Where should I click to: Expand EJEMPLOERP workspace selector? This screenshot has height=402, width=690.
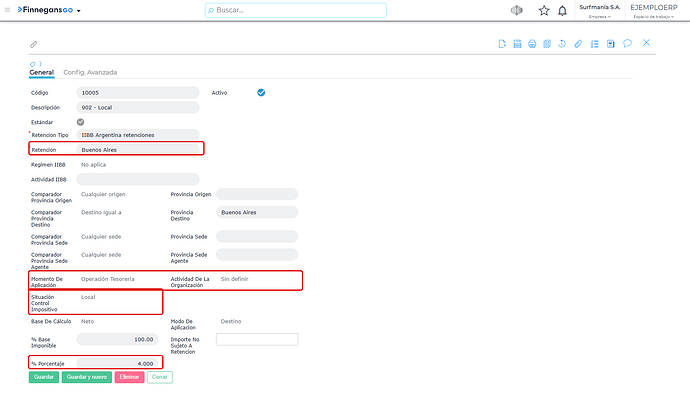pyautogui.click(x=654, y=11)
